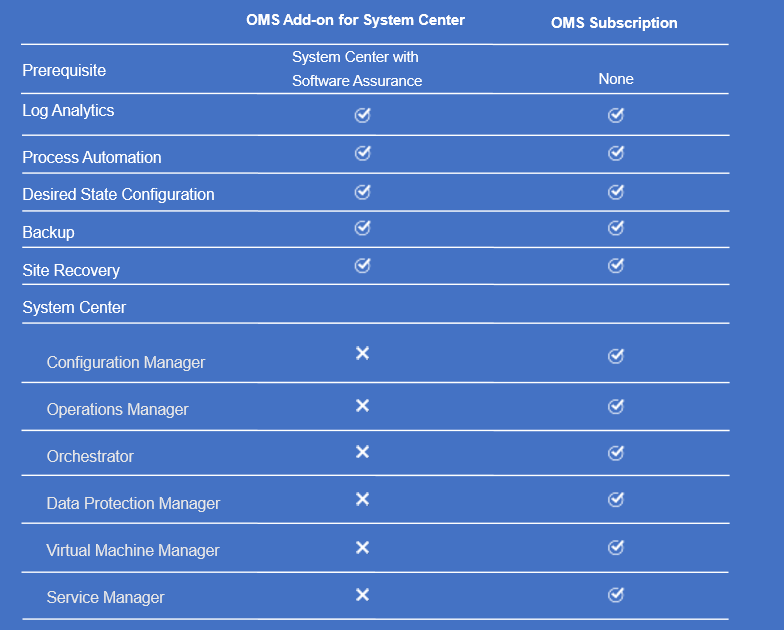This screenshot has width=784, height=630.
Task: Click Service Manager checkmark under OMS Subscription
Action: [616, 595]
